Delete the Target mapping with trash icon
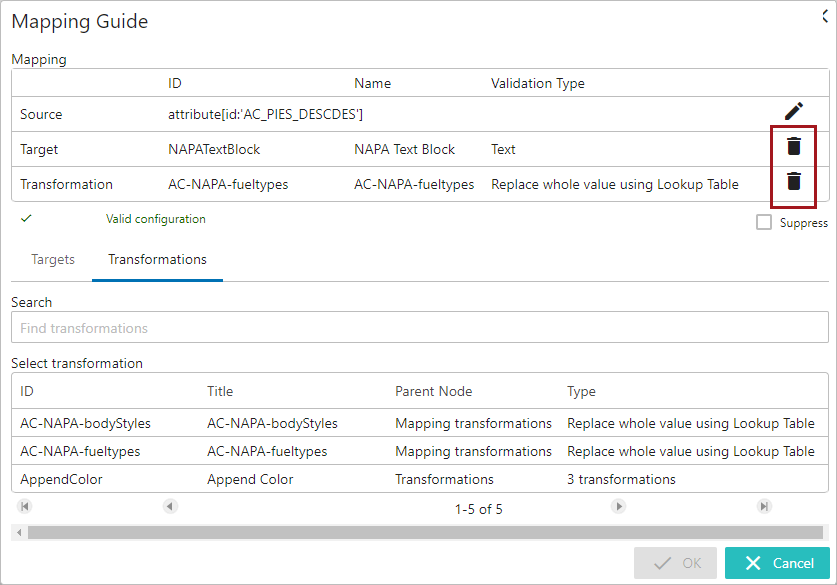Viewport: 837px width, 585px height. (x=793, y=146)
